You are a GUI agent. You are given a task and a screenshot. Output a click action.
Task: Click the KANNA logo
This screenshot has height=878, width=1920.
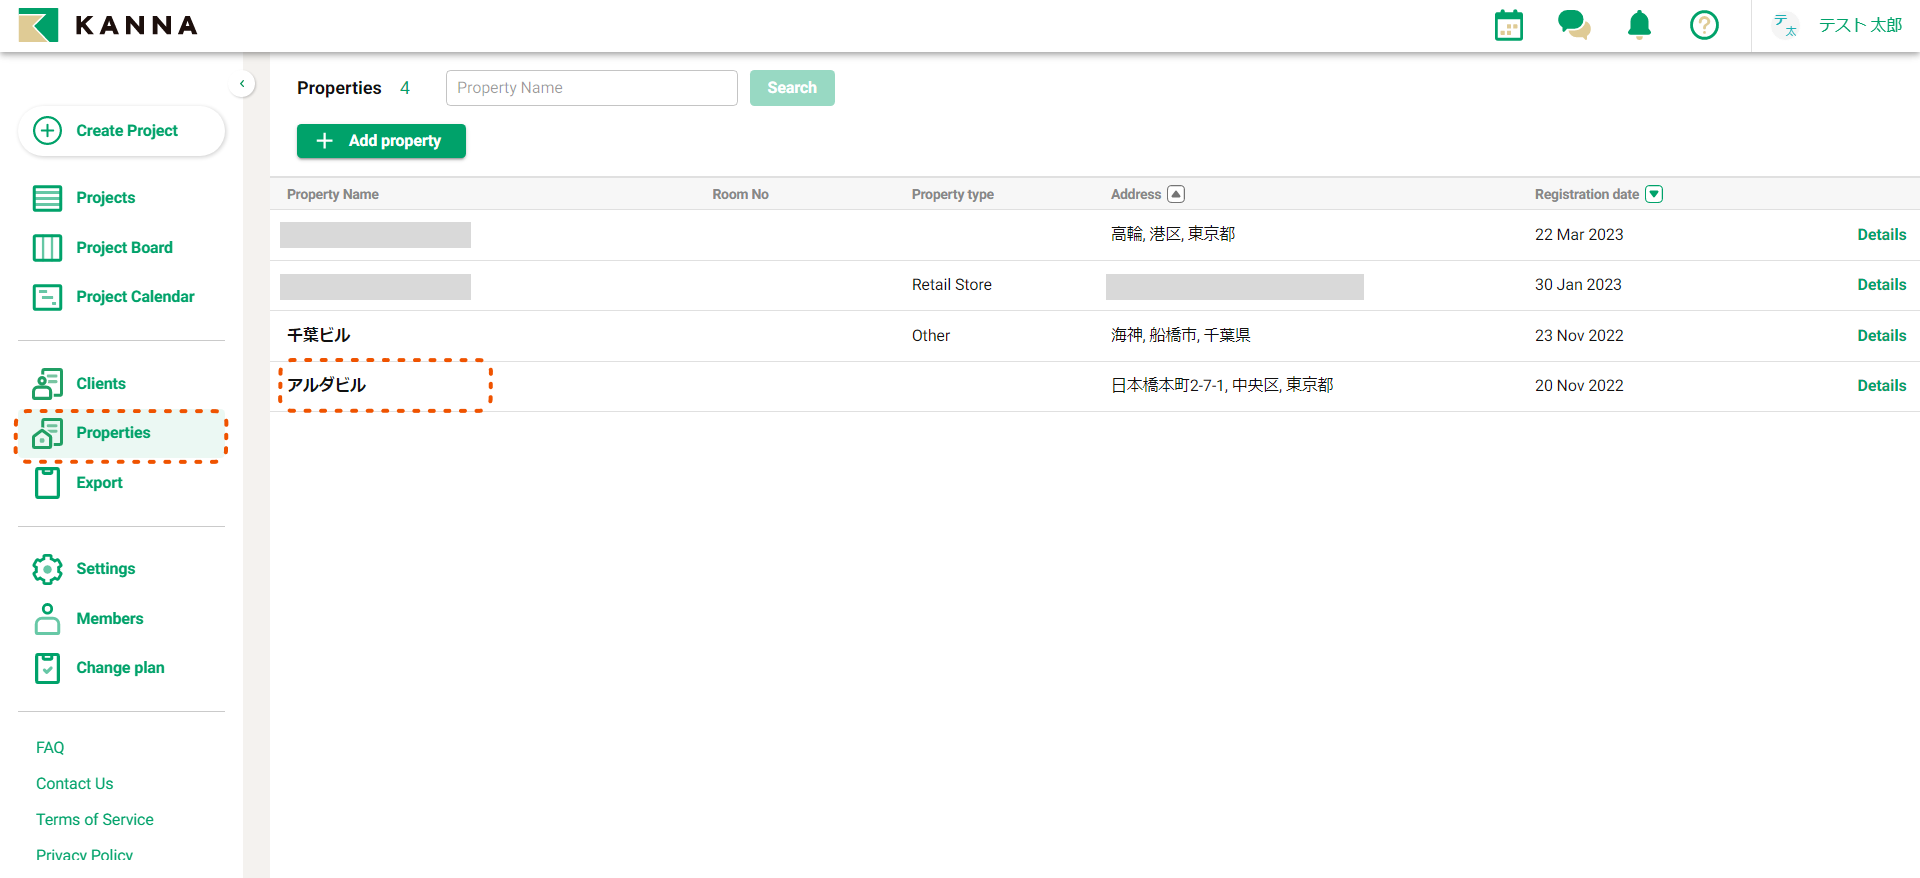[108, 25]
